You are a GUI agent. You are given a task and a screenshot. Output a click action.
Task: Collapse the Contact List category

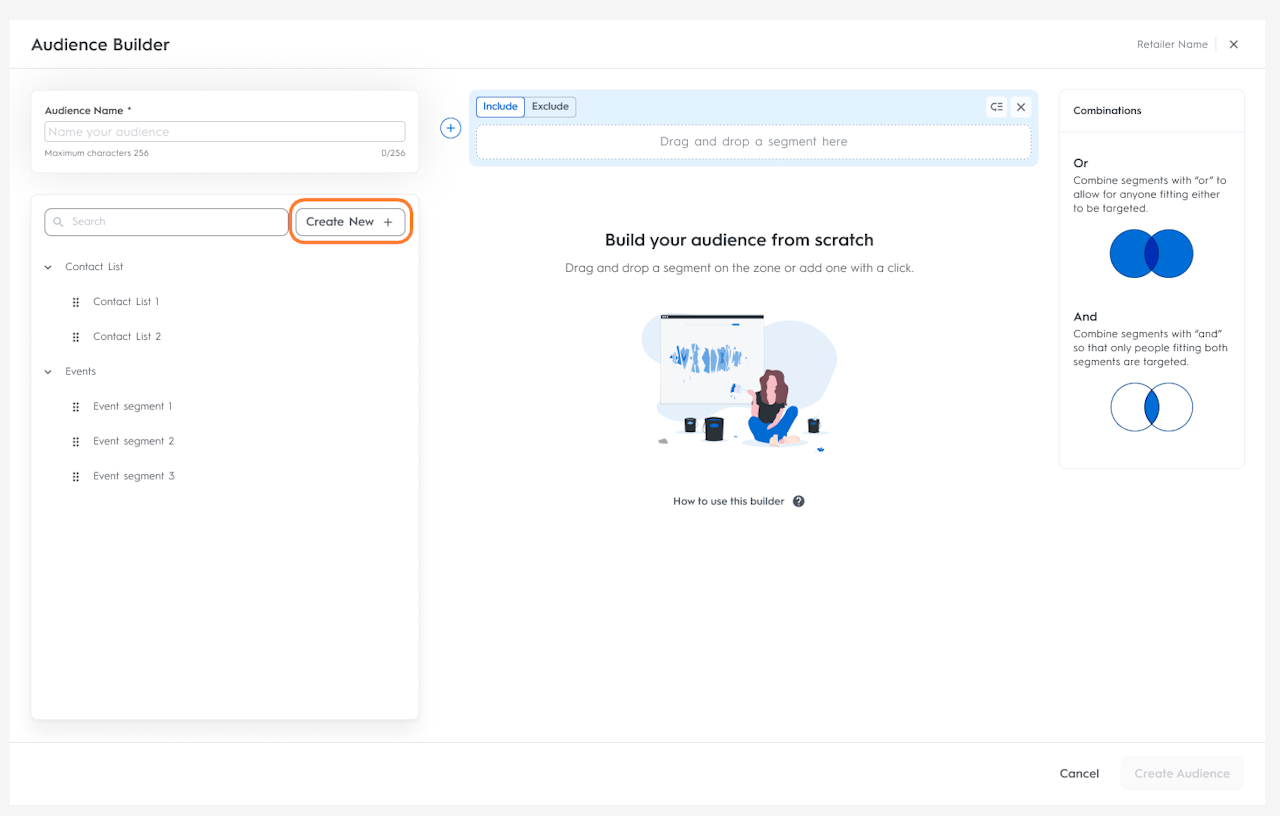[48, 267]
